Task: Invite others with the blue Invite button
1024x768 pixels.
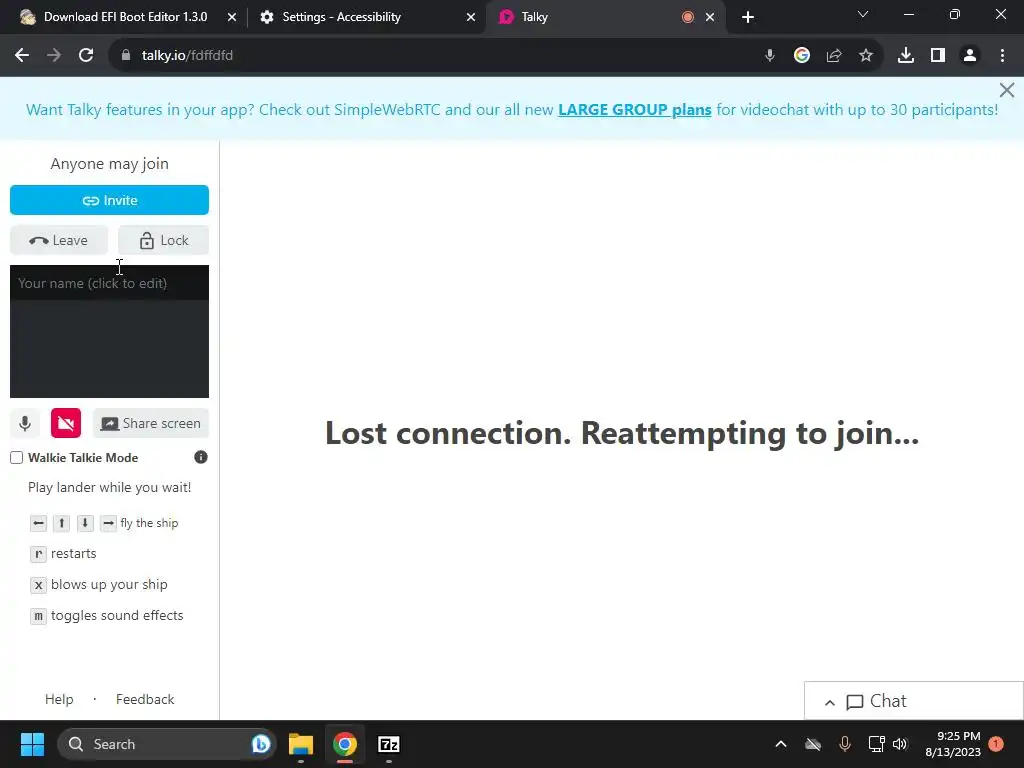Action: tap(109, 200)
